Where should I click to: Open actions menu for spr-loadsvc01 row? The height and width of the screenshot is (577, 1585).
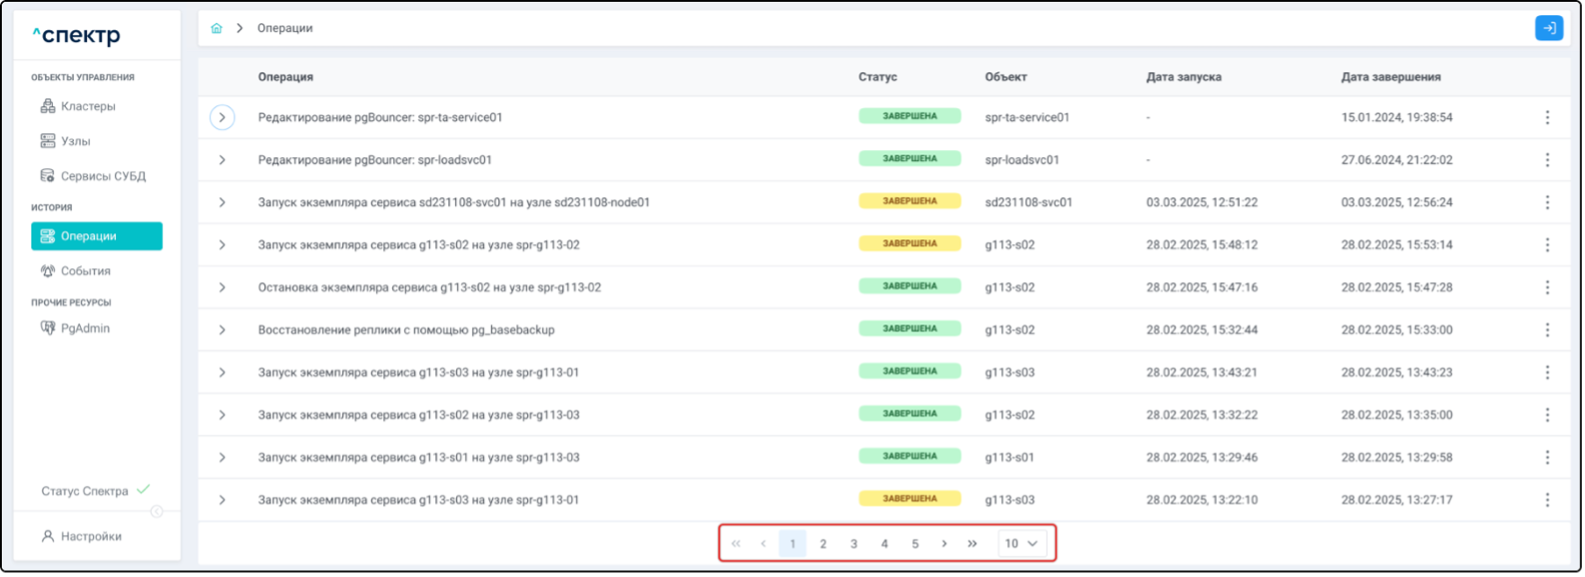click(1547, 160)
